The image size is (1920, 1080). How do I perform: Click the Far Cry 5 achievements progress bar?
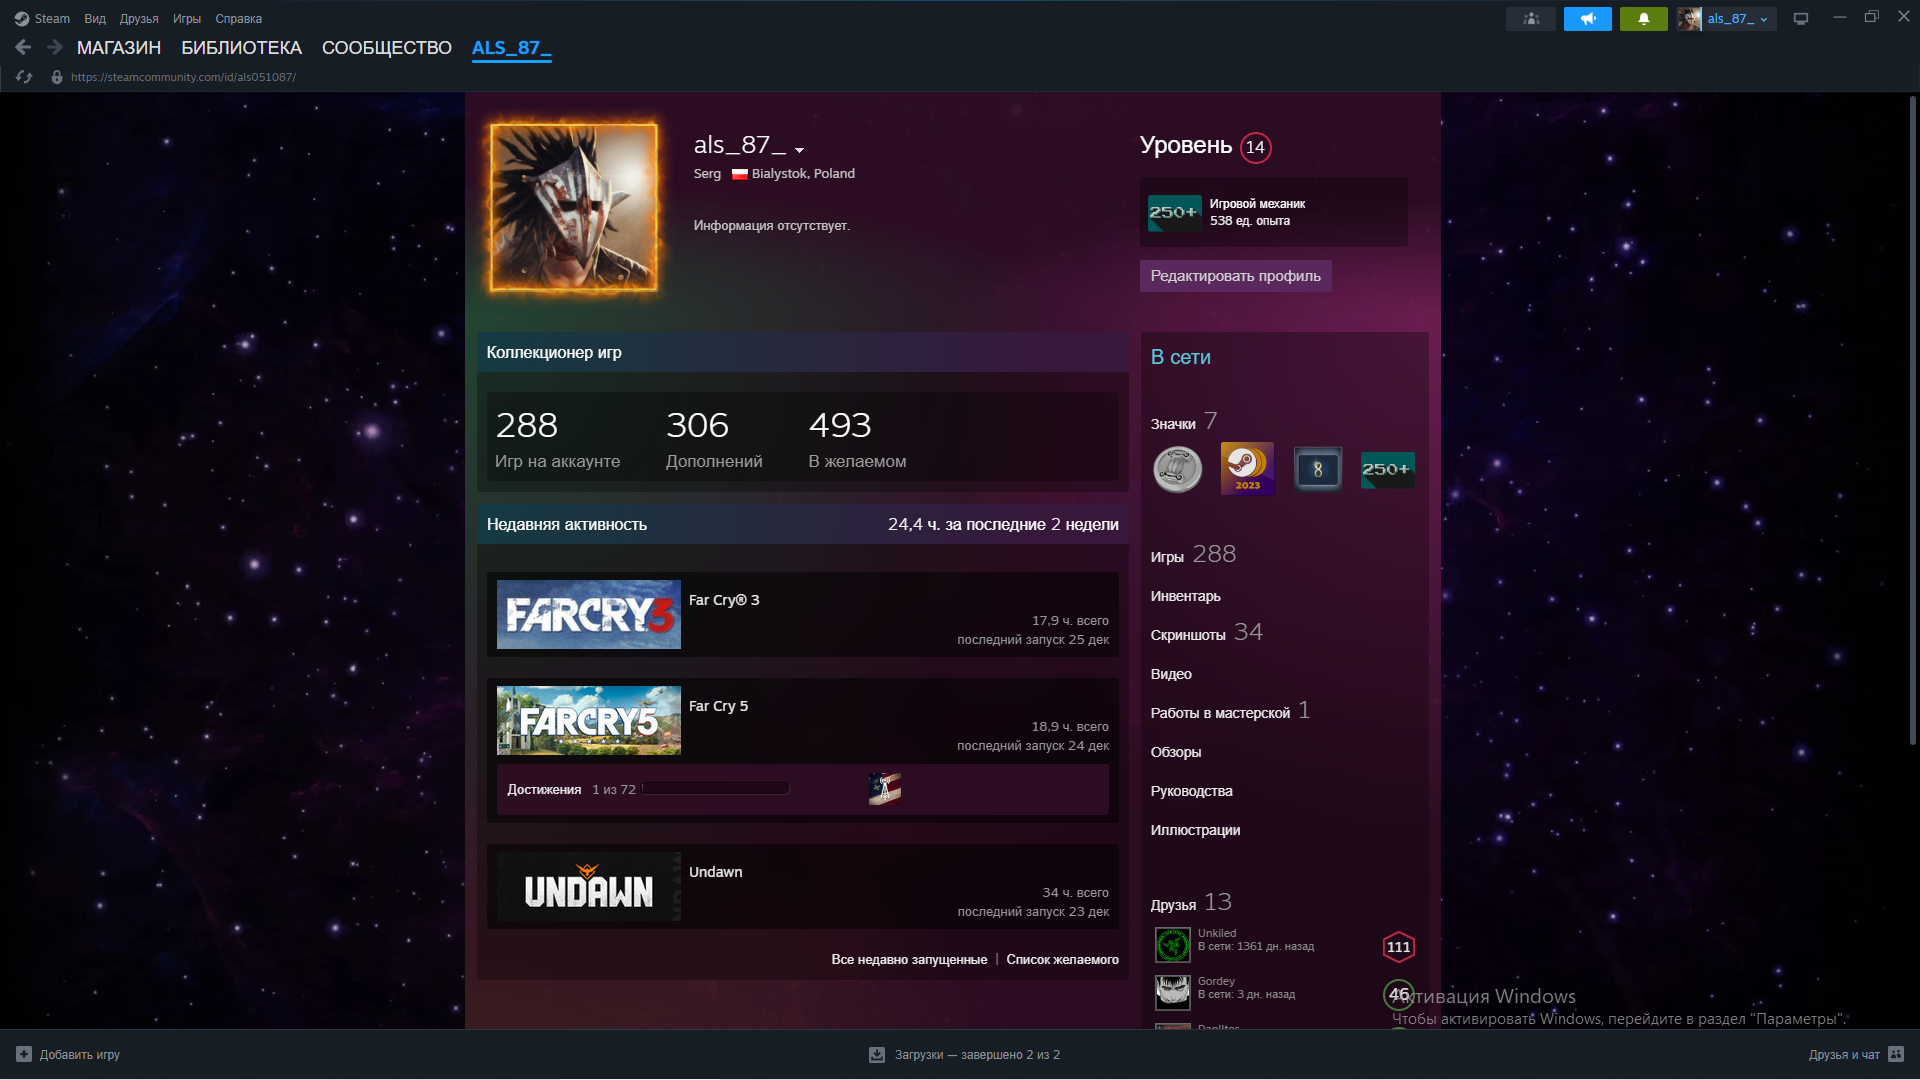[715, 789]
